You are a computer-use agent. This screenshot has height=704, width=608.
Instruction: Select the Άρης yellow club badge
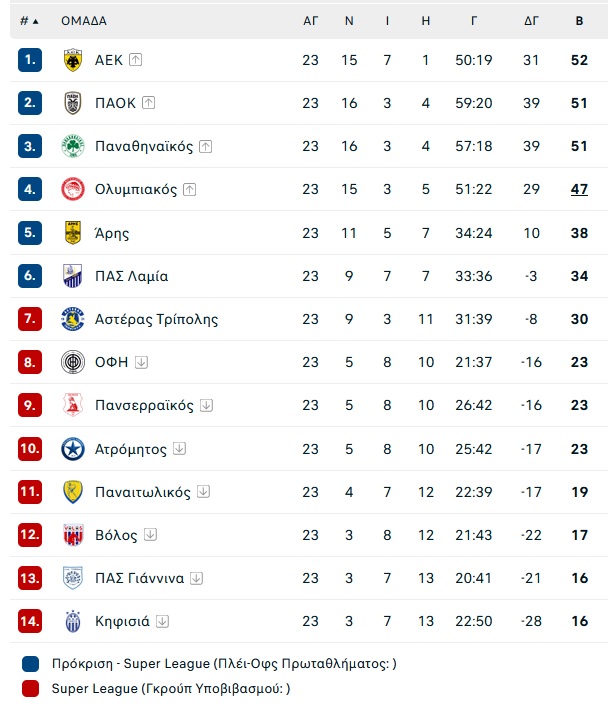tap(73, 233)
